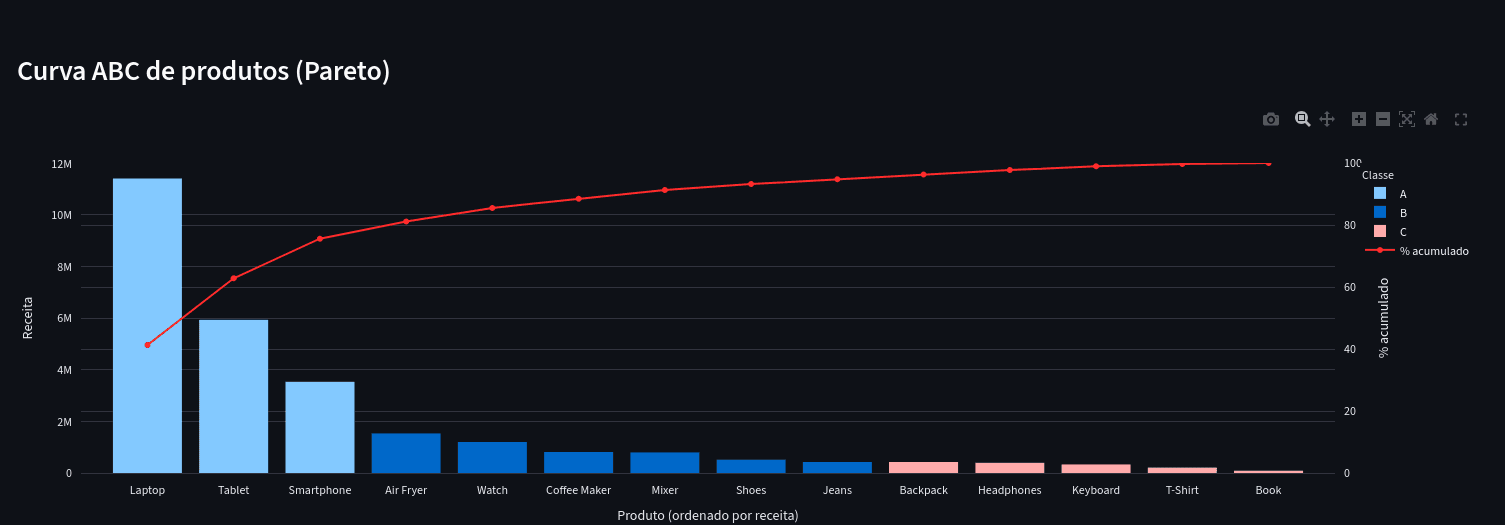Reset axes with the home icon
The height and width of the screenshot is (525, 1505).
(1431, 119)
